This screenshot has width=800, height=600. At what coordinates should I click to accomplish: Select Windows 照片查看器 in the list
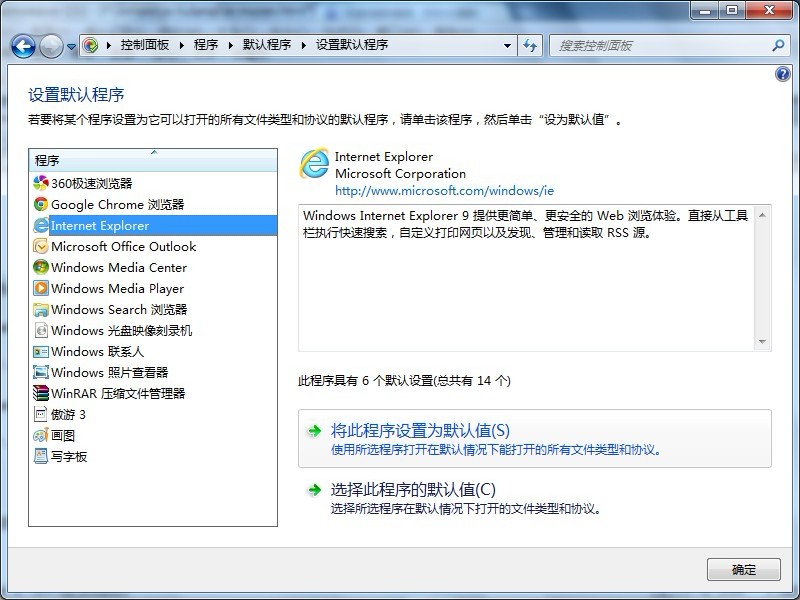[109, 372]
